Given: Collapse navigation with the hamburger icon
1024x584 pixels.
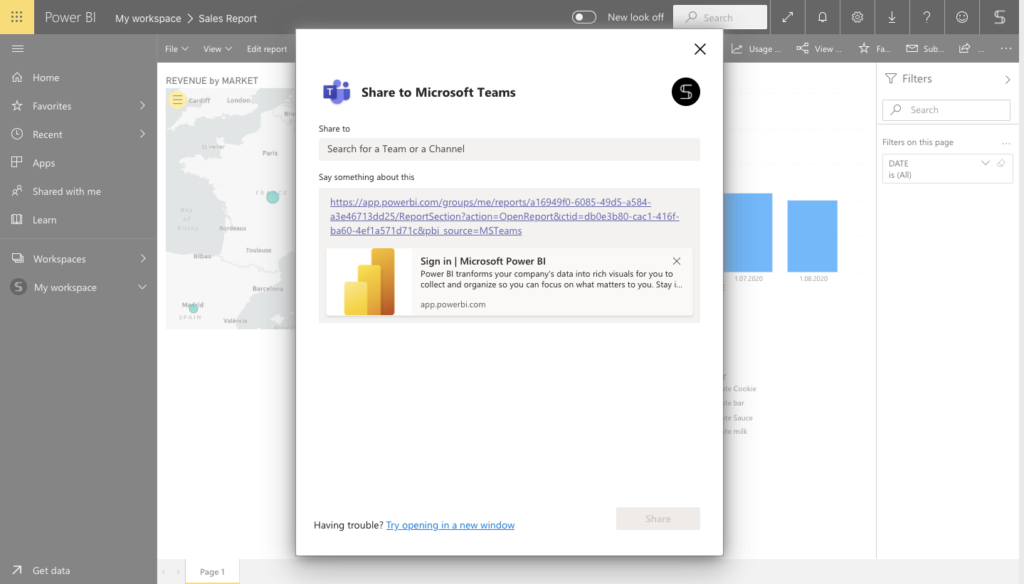Looking at the screenshot, I should [x=18, y=48].
